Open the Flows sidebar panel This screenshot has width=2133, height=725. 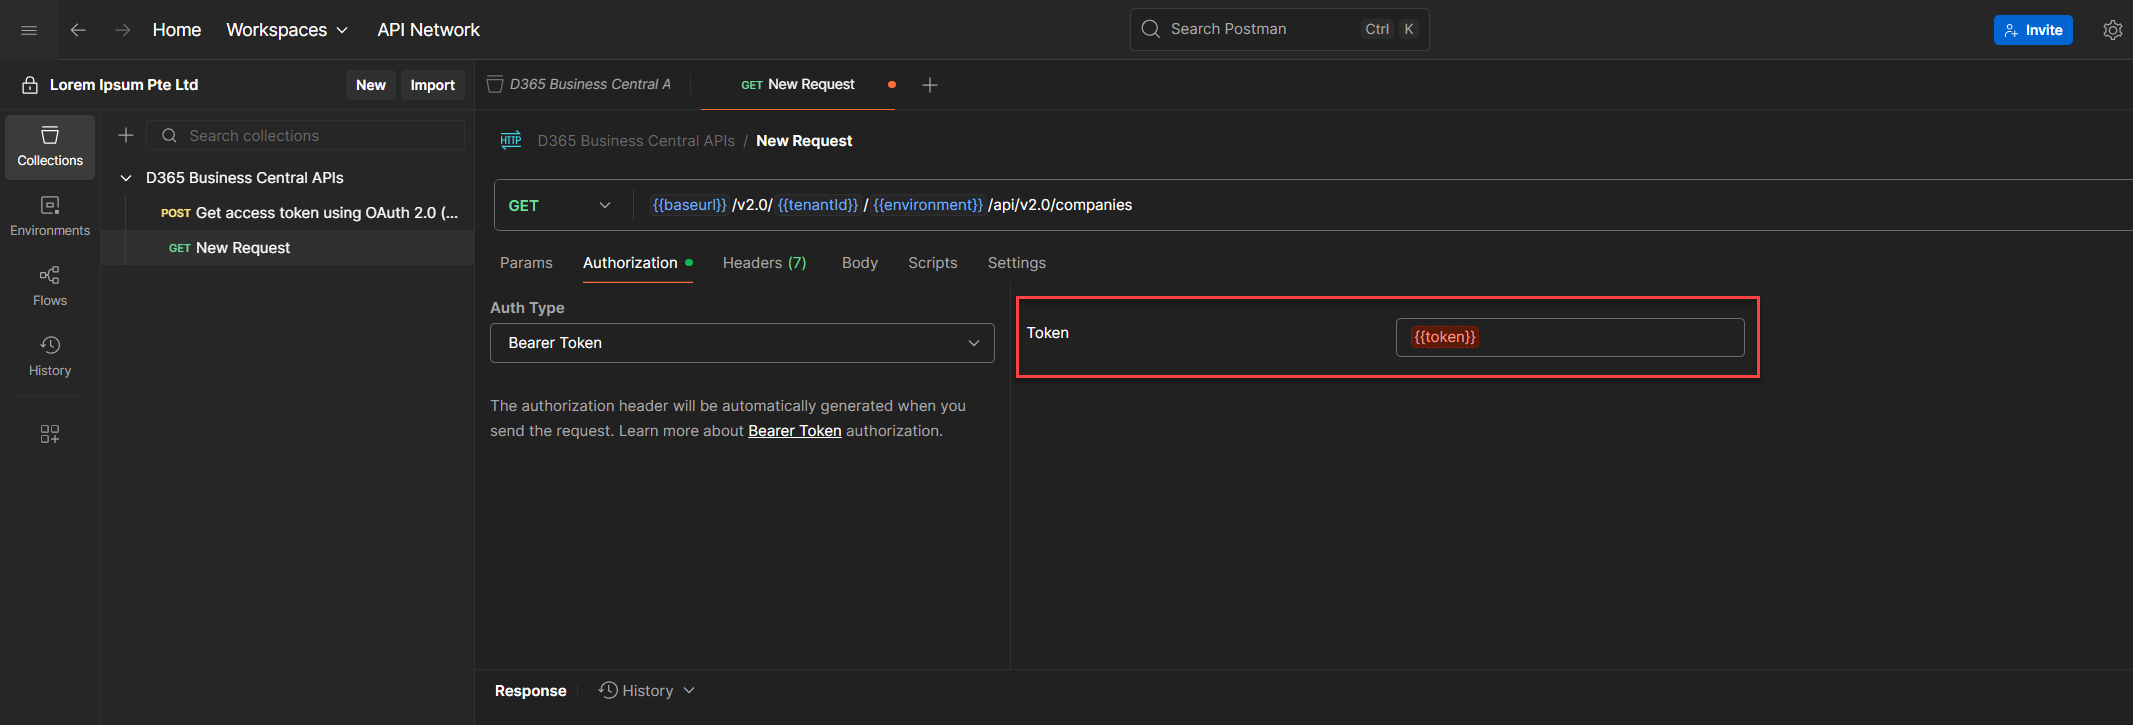coord(50,287)
